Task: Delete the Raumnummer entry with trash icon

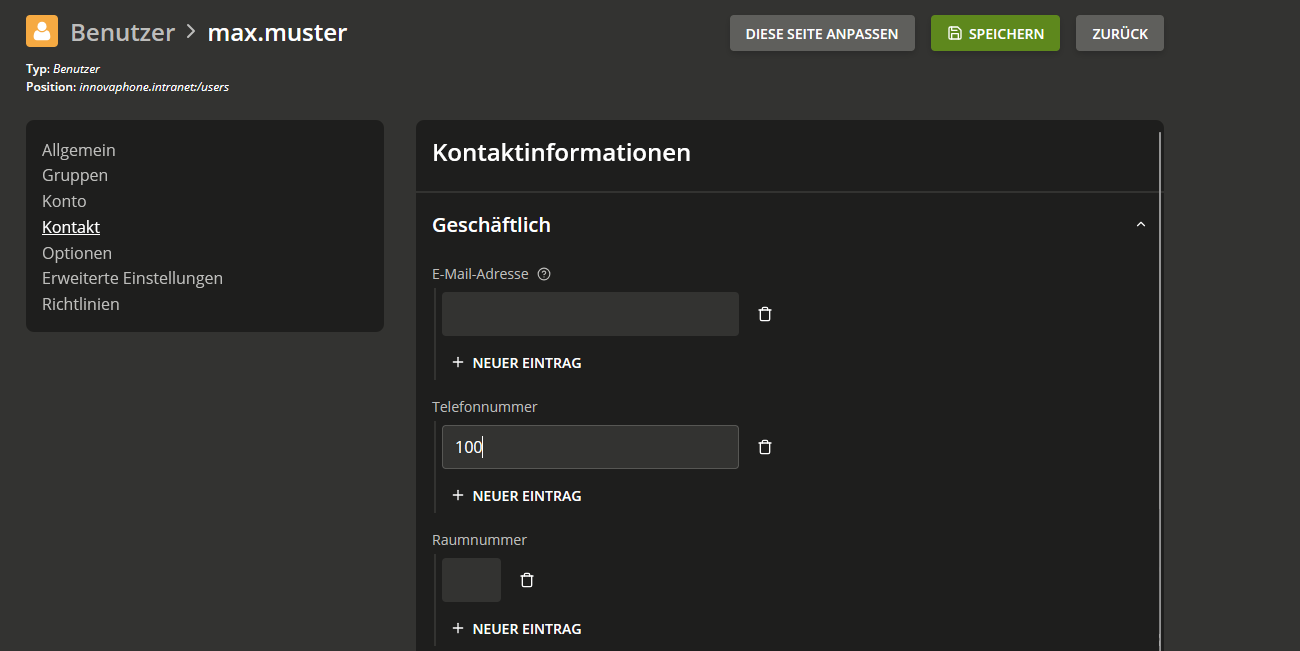Action: 527,580
